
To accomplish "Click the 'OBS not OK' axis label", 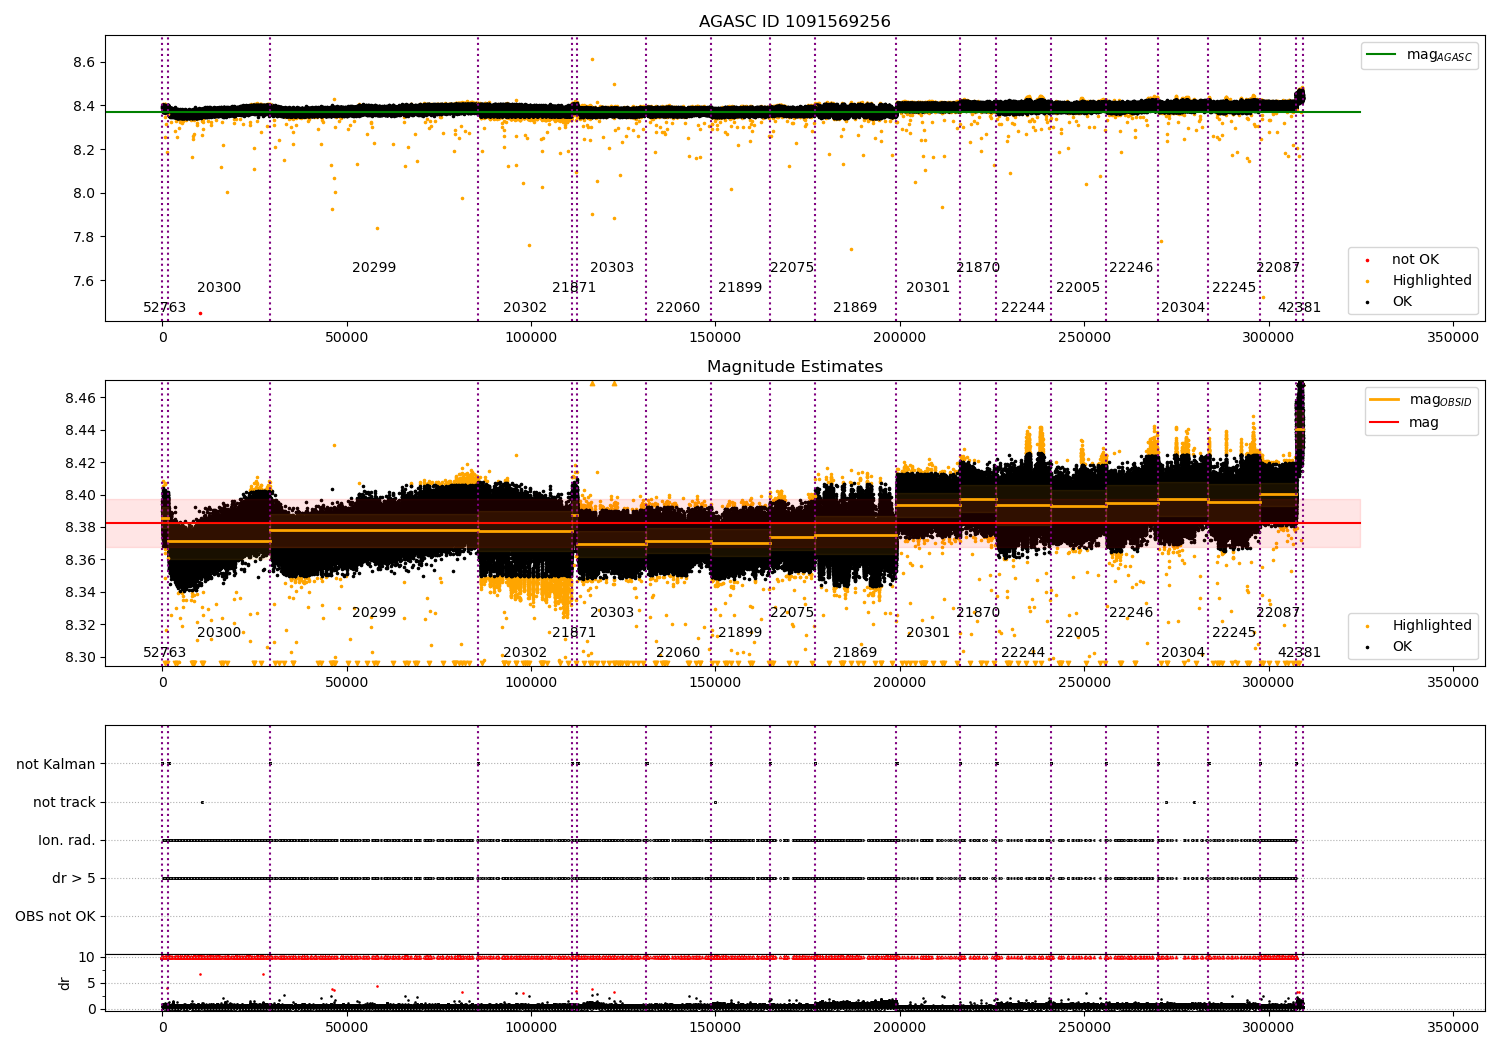I will pos(55,916).
